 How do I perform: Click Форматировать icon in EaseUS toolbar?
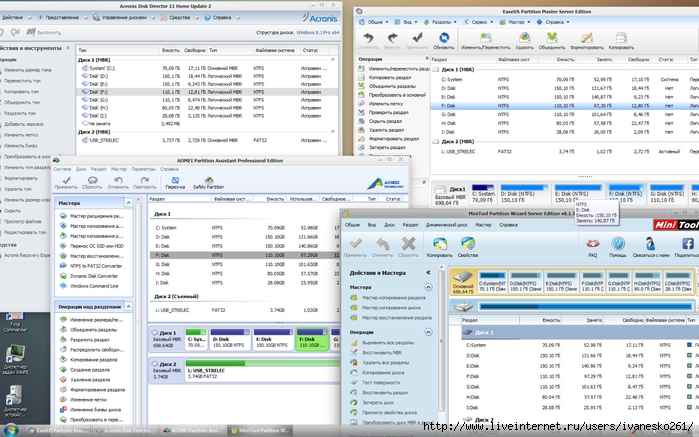[x=587, y=38]
